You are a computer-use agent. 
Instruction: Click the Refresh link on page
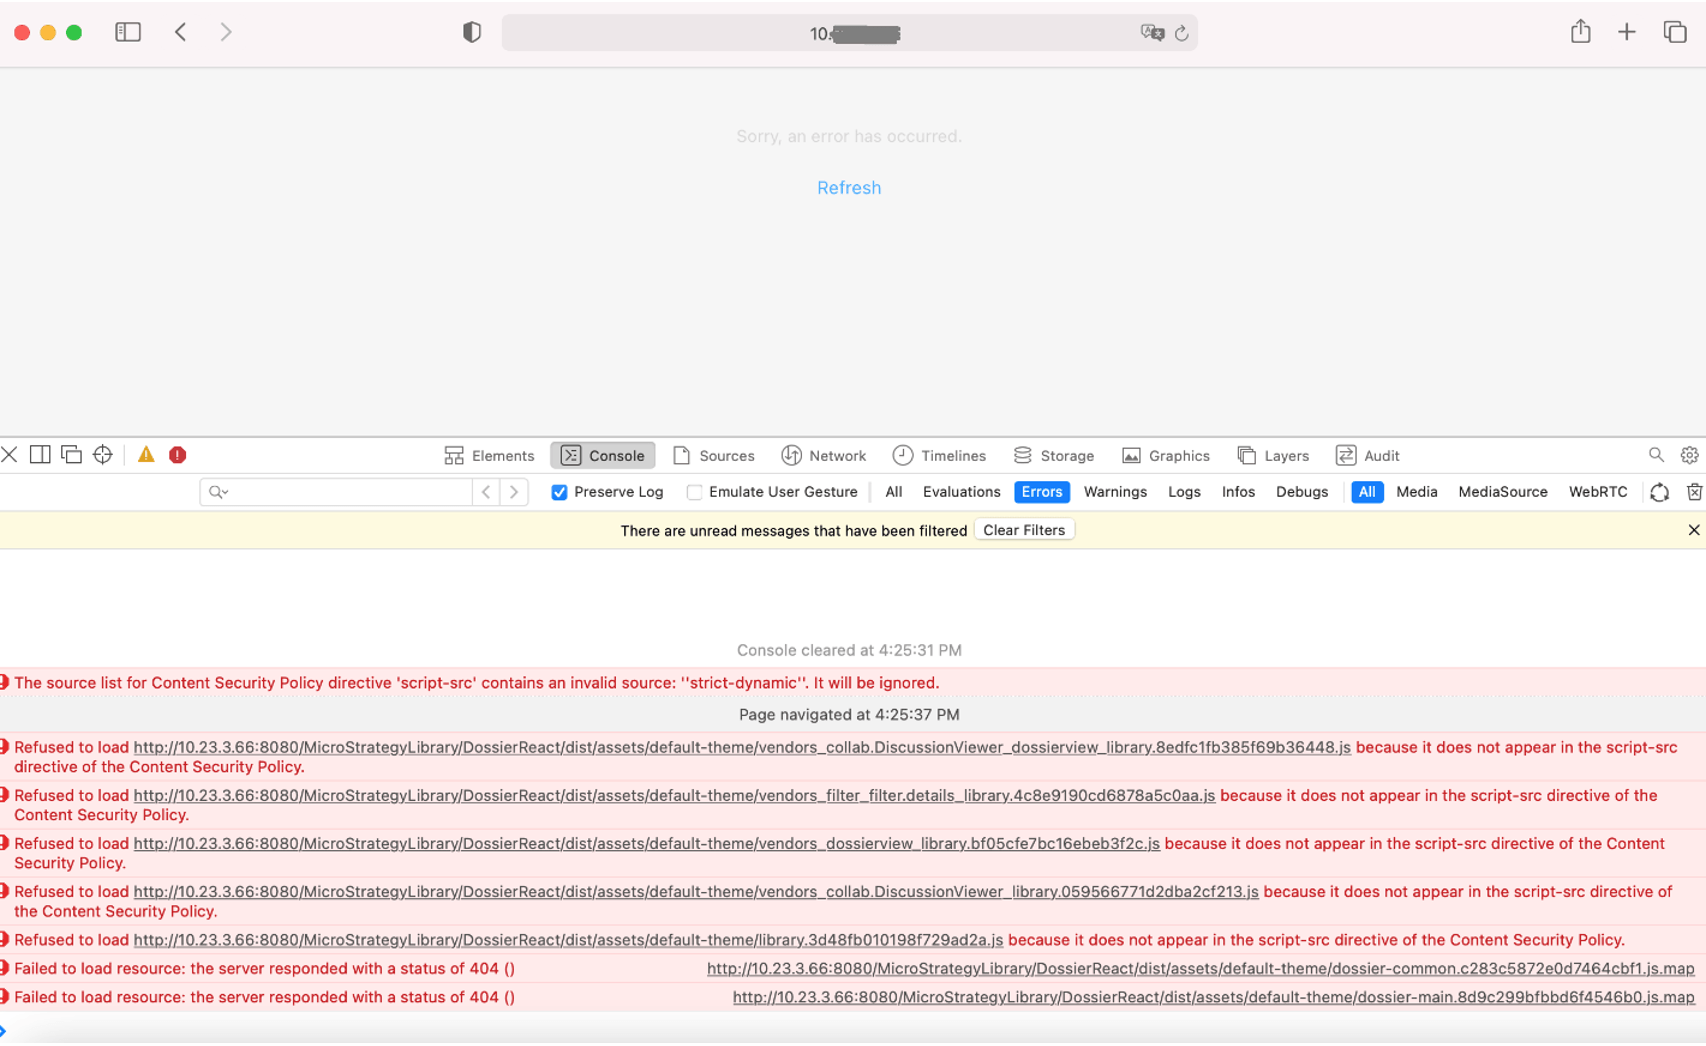coord(849,188)
